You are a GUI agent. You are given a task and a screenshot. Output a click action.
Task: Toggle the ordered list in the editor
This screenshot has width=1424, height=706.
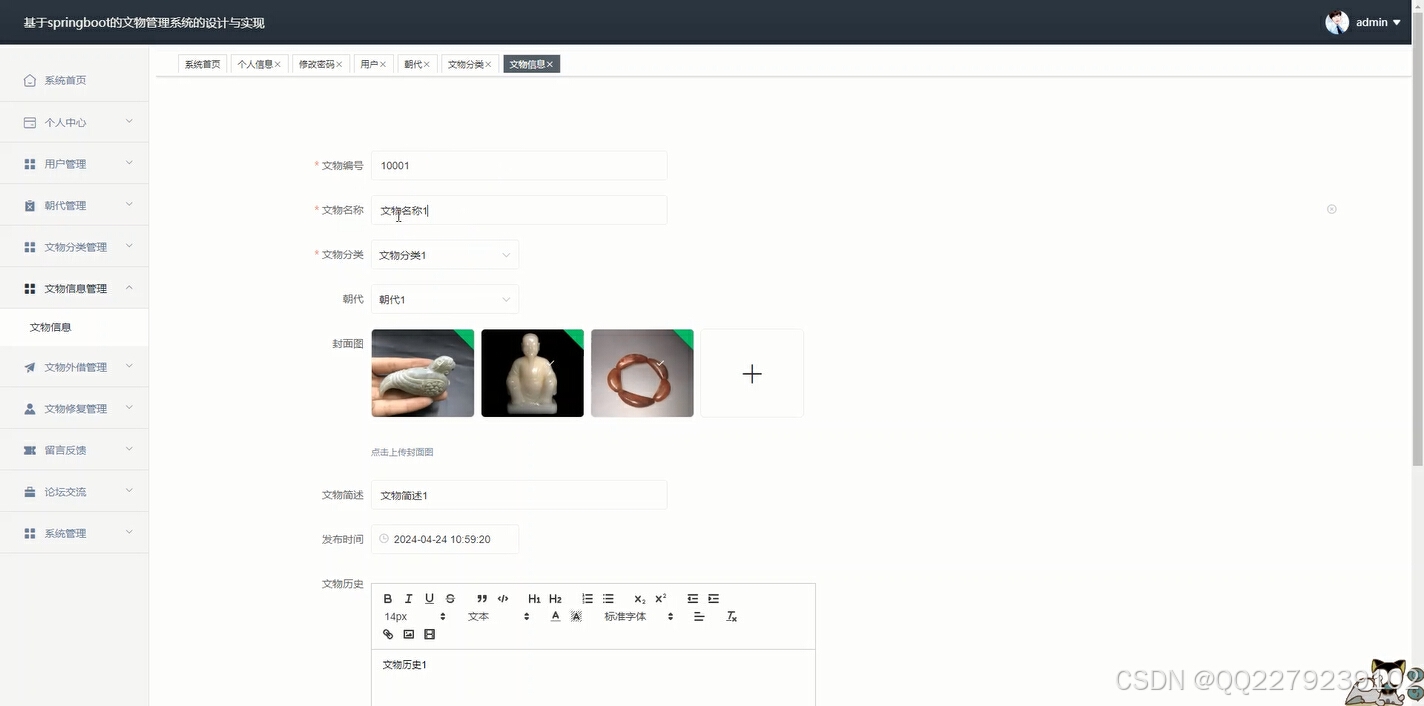click(x=587, y=598)
